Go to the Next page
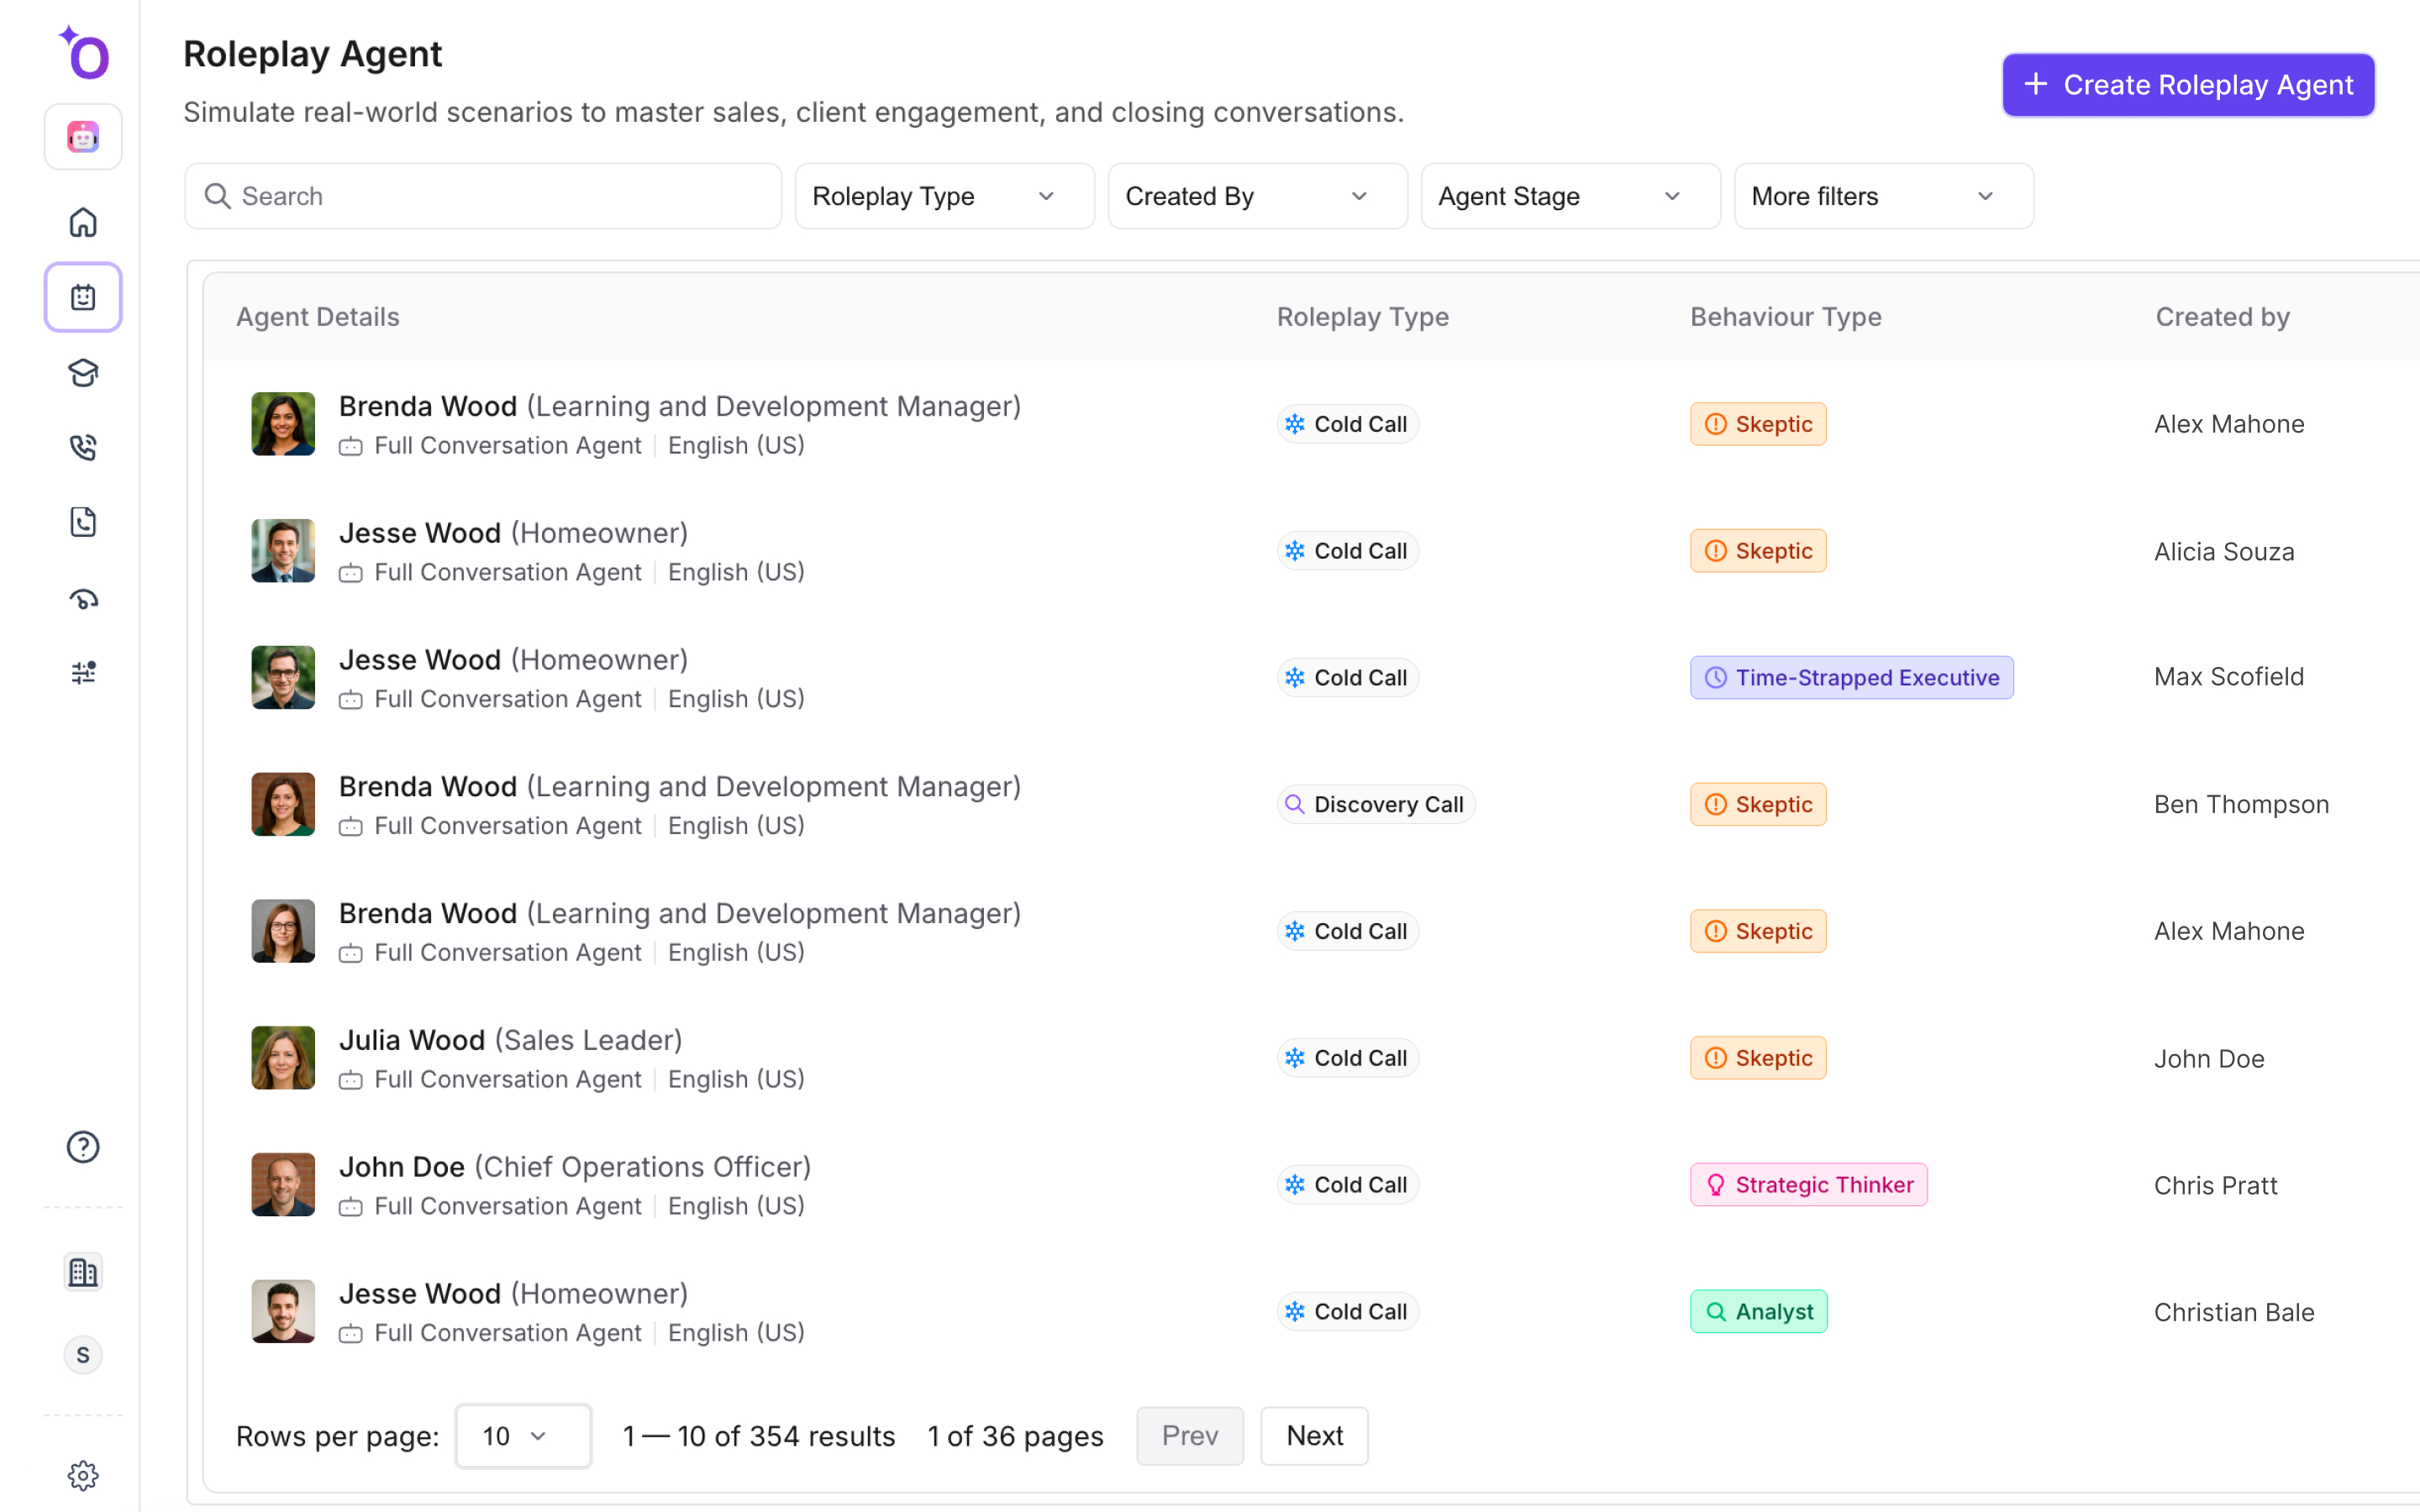 coord(1313,1436)
